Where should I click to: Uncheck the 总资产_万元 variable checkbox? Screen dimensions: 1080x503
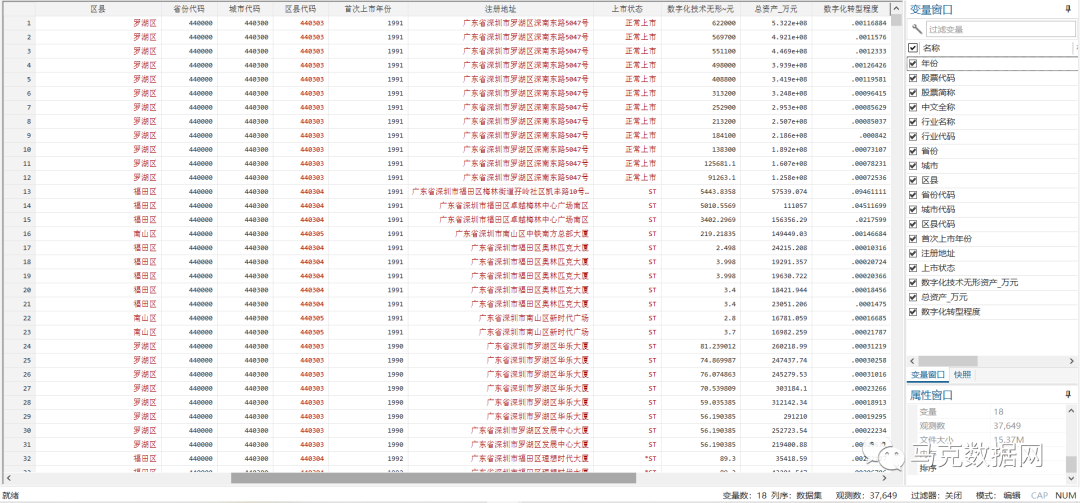click(x=913, y=298)
